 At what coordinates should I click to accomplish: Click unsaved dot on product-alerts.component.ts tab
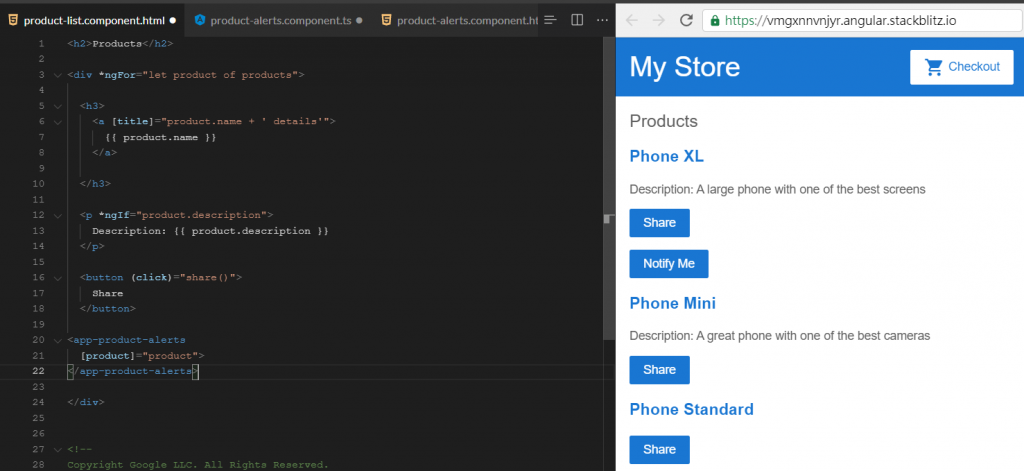(x=359, y=20)
